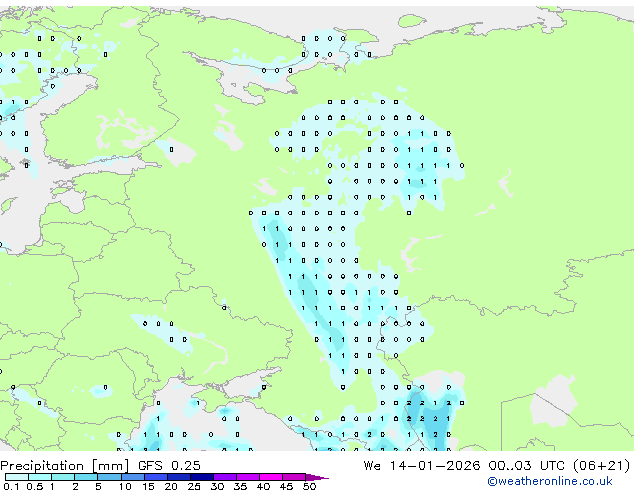Click the 'Precipitation [mm]' title text
This screenshot has width=634, height=490.
coord(65,466)
